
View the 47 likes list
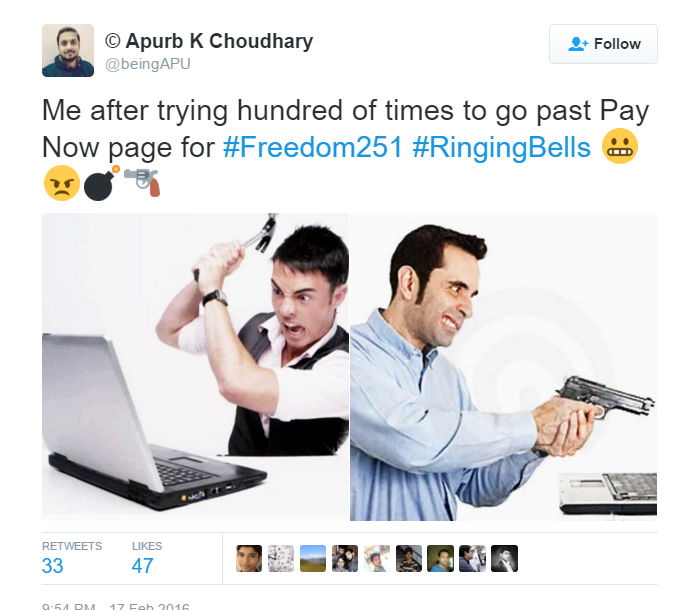tap(147, 558)
